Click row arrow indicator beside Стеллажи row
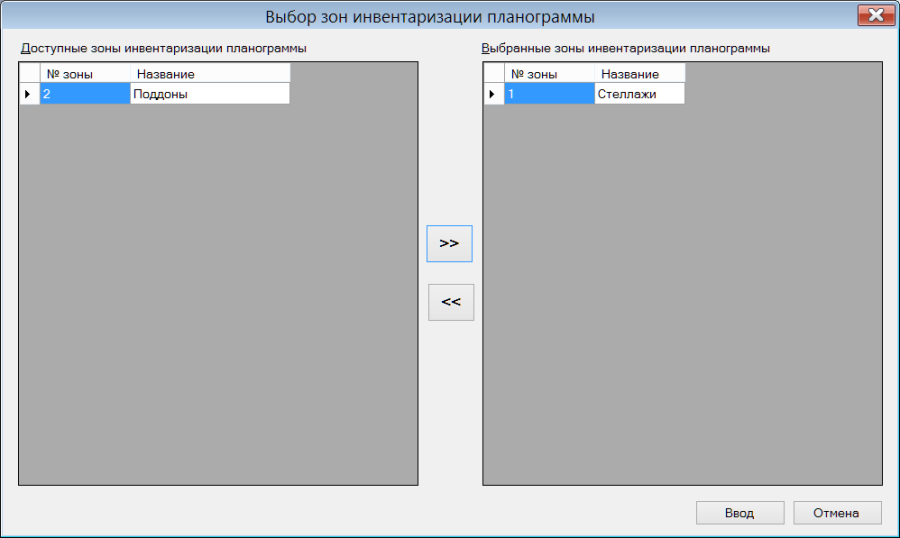The height and width of the screenshot is (538, 900). [494, 94]
